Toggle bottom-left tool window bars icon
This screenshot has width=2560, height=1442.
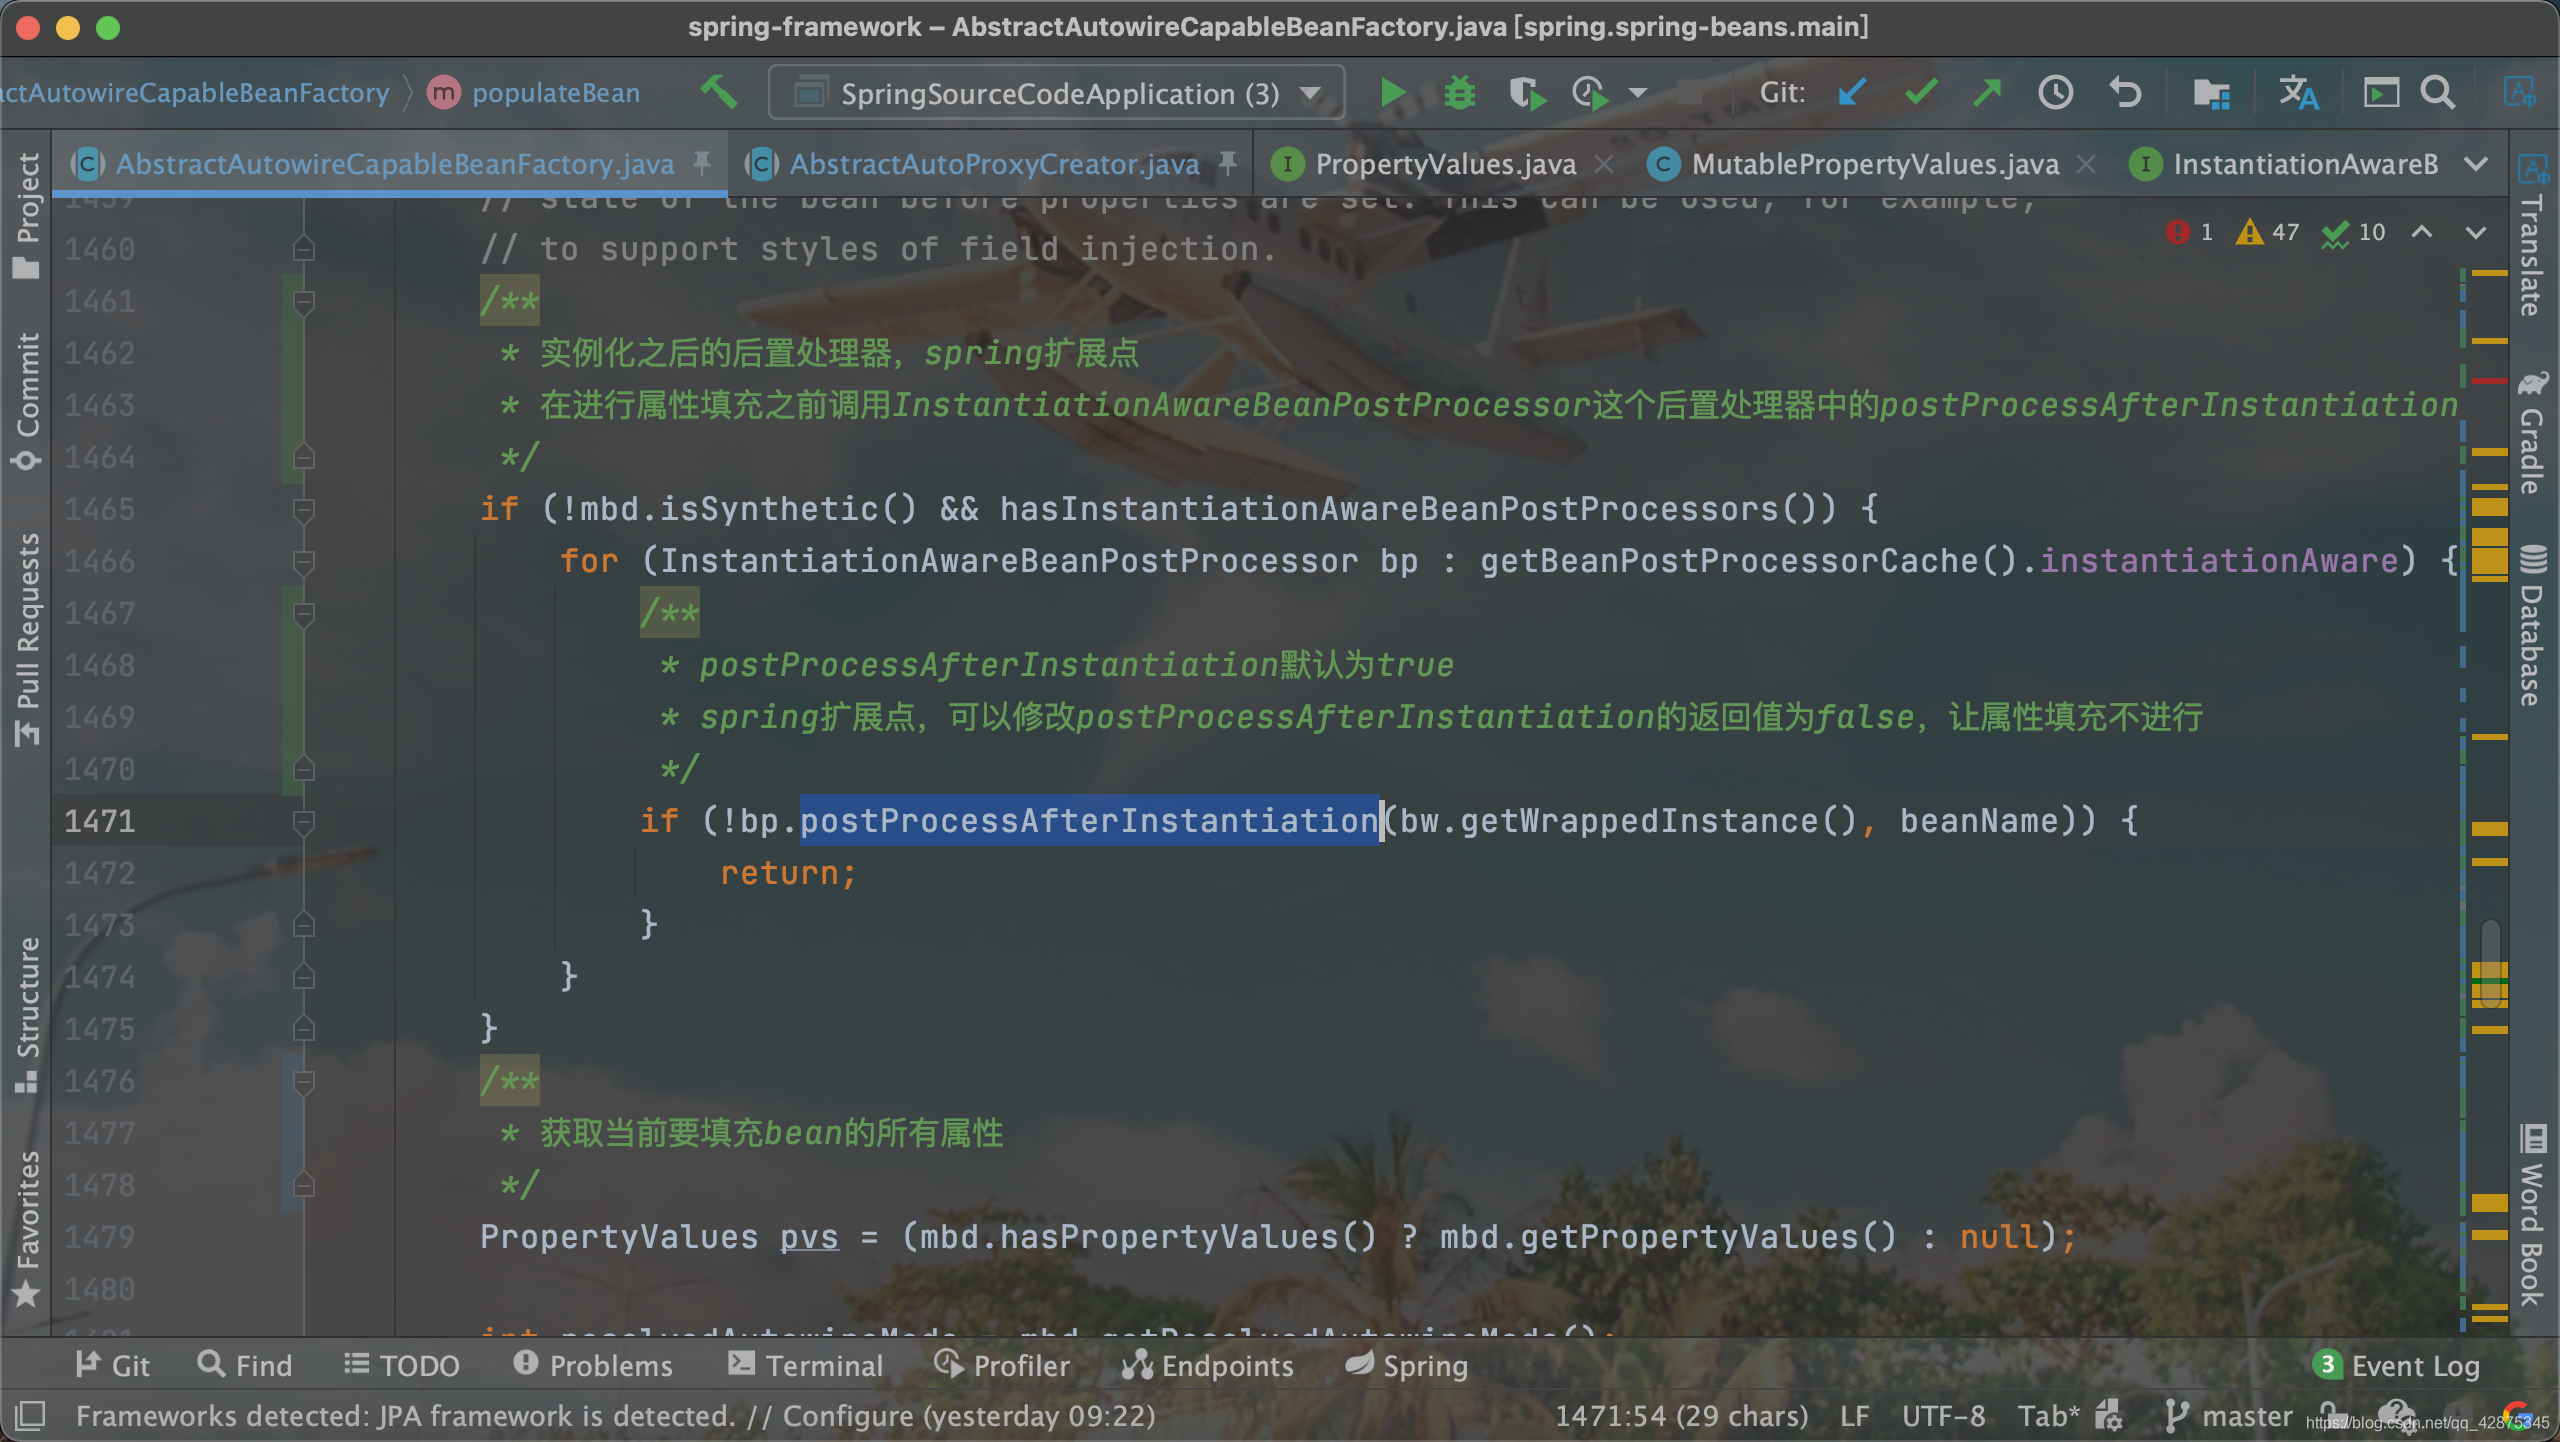(x=30, y=1415)
